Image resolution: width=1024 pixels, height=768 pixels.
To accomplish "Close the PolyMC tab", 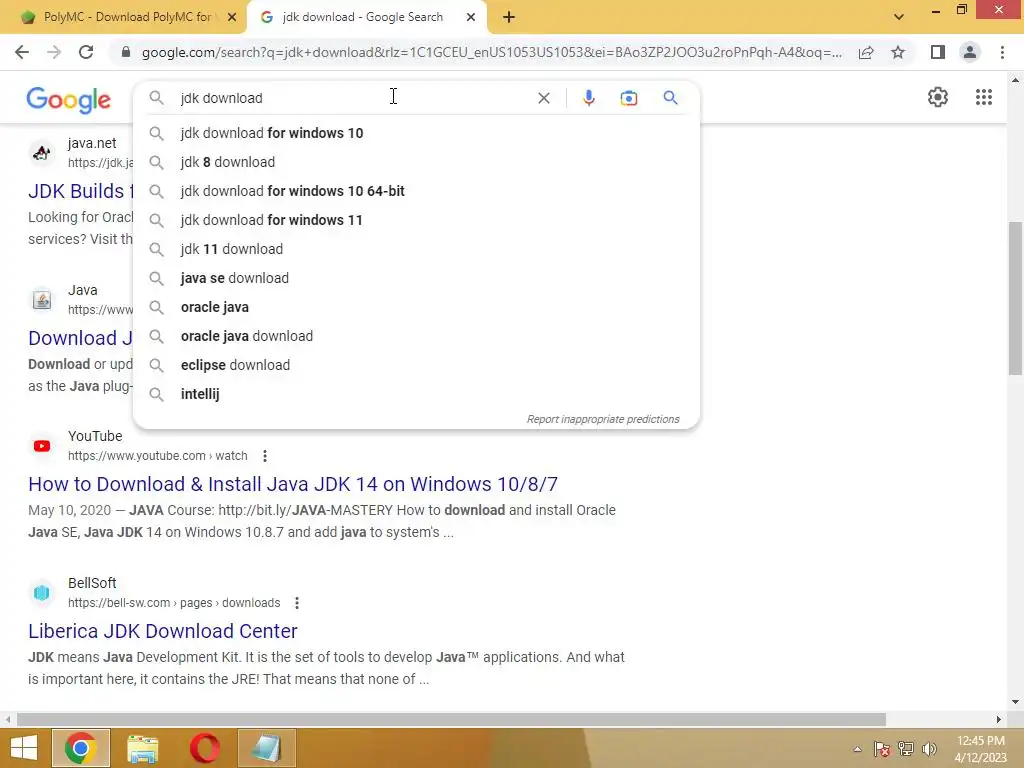I will (232, 17).
